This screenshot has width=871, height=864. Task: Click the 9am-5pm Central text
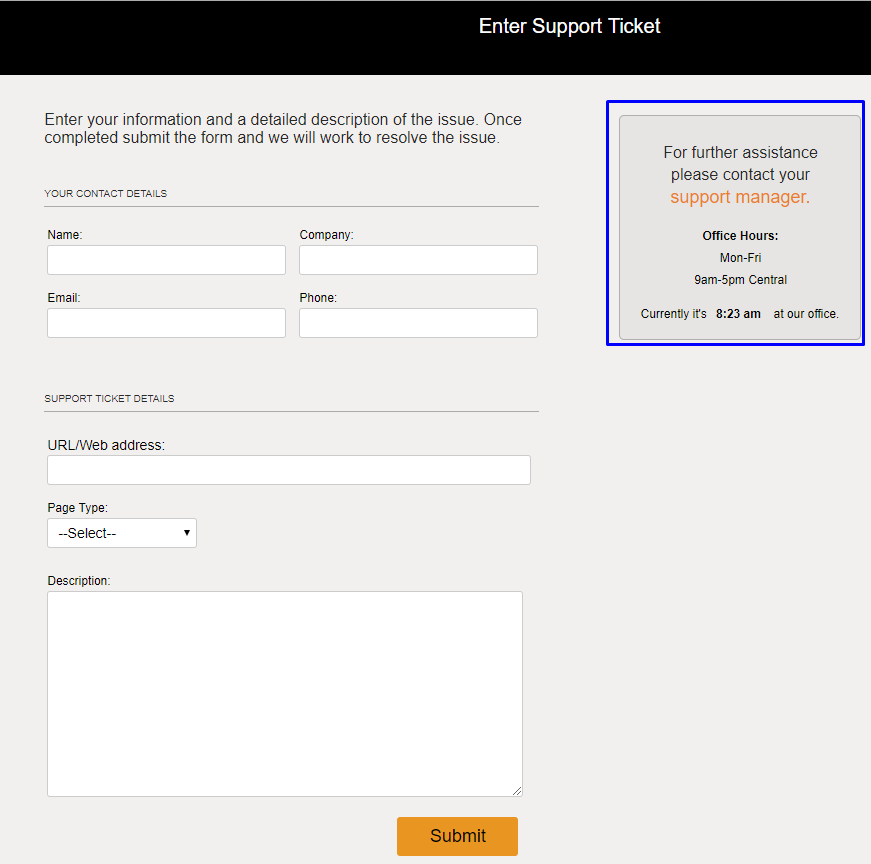(740, 279)
